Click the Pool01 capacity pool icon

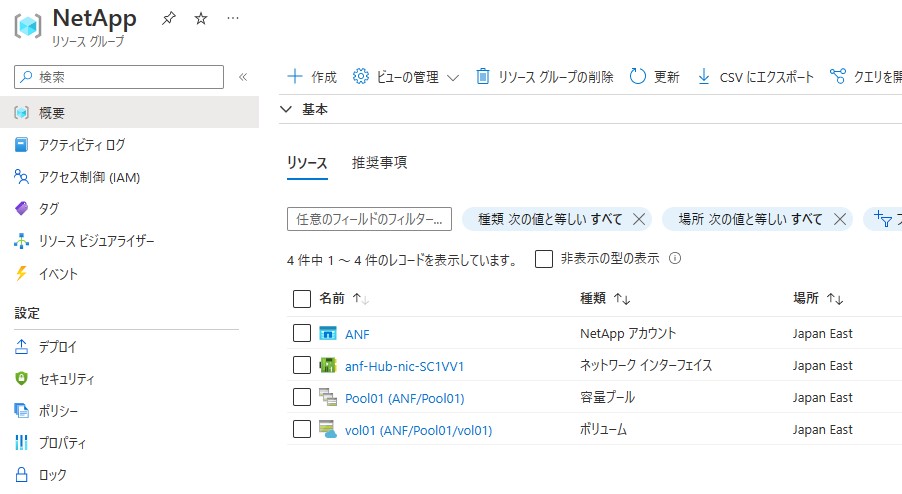[328, 397]
